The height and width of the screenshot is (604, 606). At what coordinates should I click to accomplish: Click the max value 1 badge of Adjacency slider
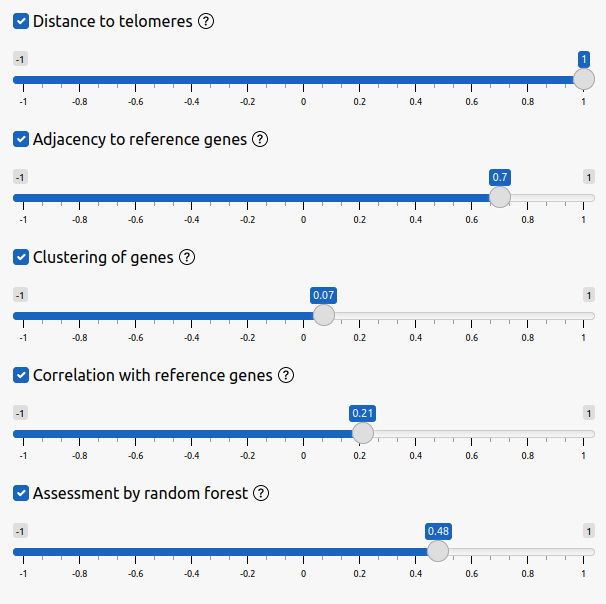click(x=589, y=177)
